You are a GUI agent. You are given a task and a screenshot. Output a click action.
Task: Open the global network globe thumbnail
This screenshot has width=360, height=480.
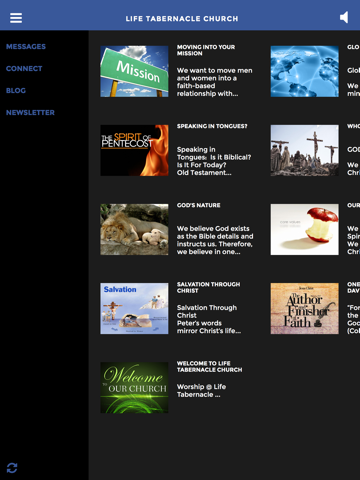coord(305,71)
